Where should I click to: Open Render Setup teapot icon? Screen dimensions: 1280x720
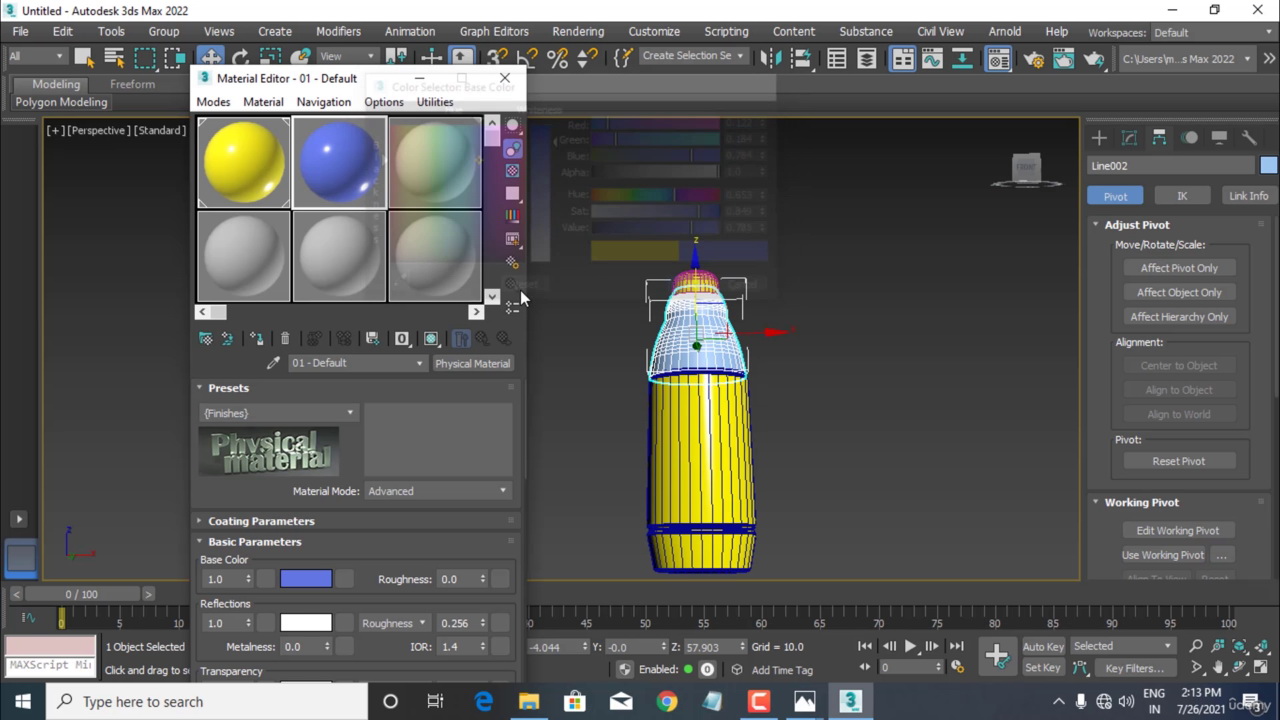tap(1034, 59)
